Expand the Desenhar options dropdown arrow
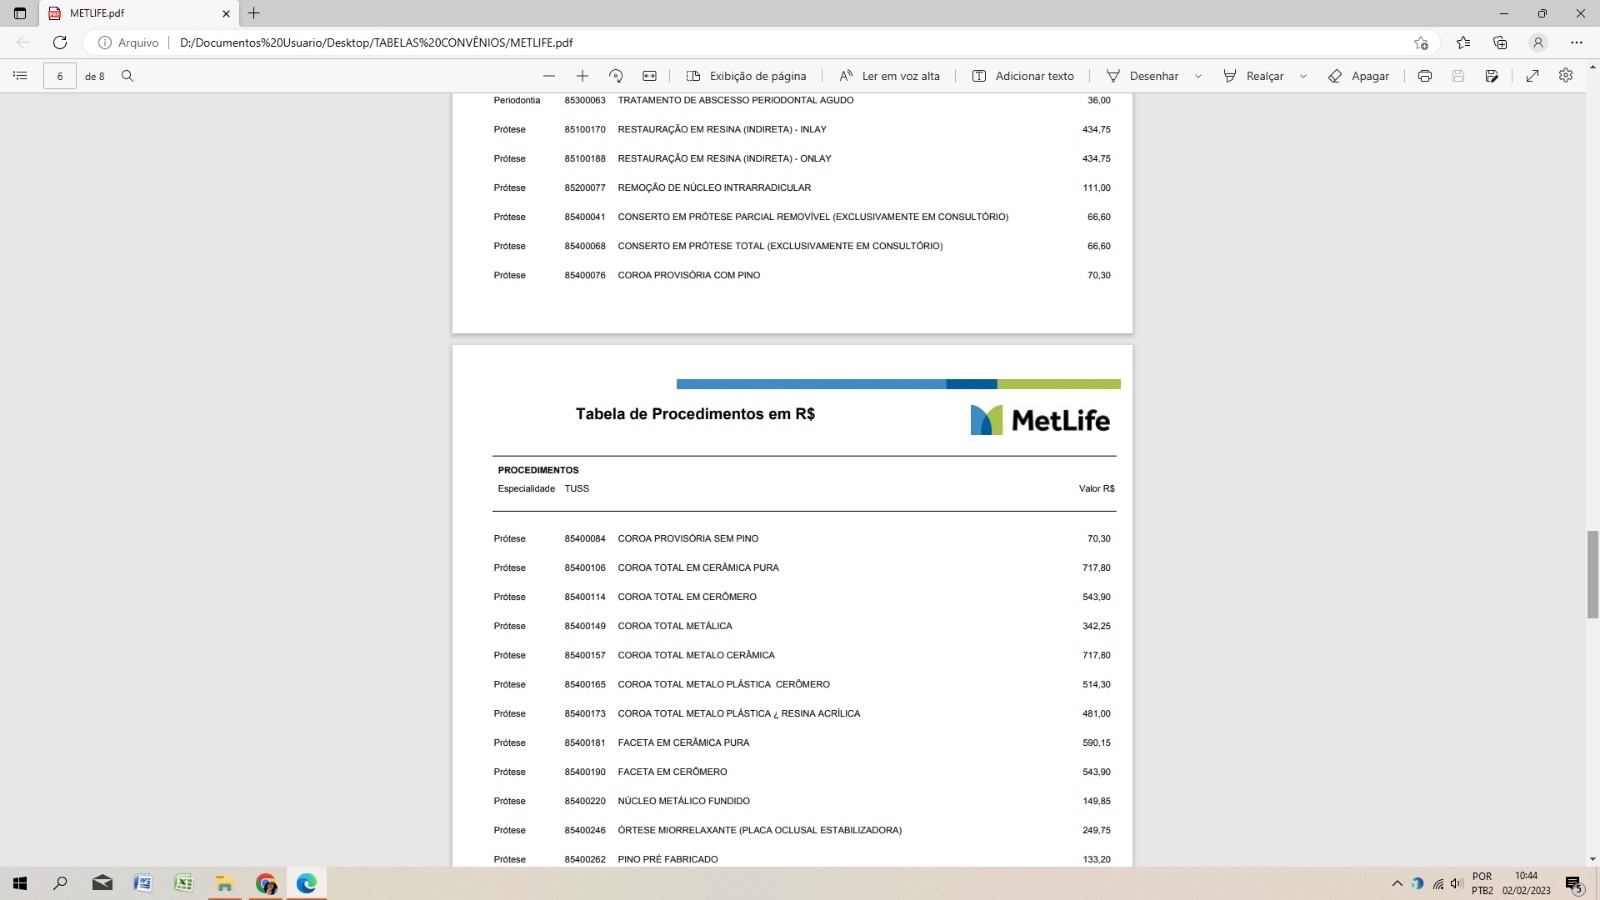1600x900 pixels. 1198,76
